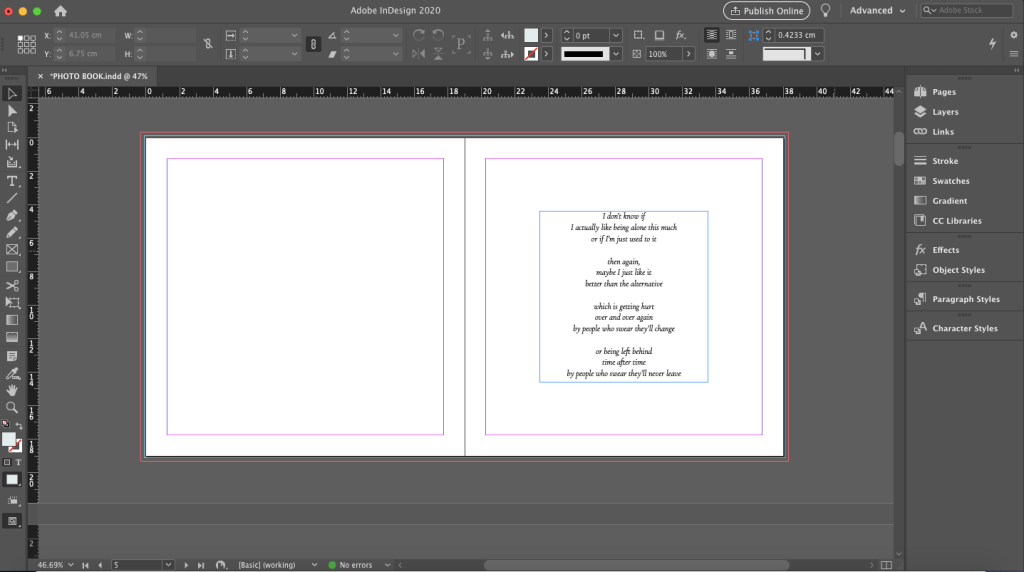
Task: Click the fill color swatch in control bar
Action: [531, 35]
